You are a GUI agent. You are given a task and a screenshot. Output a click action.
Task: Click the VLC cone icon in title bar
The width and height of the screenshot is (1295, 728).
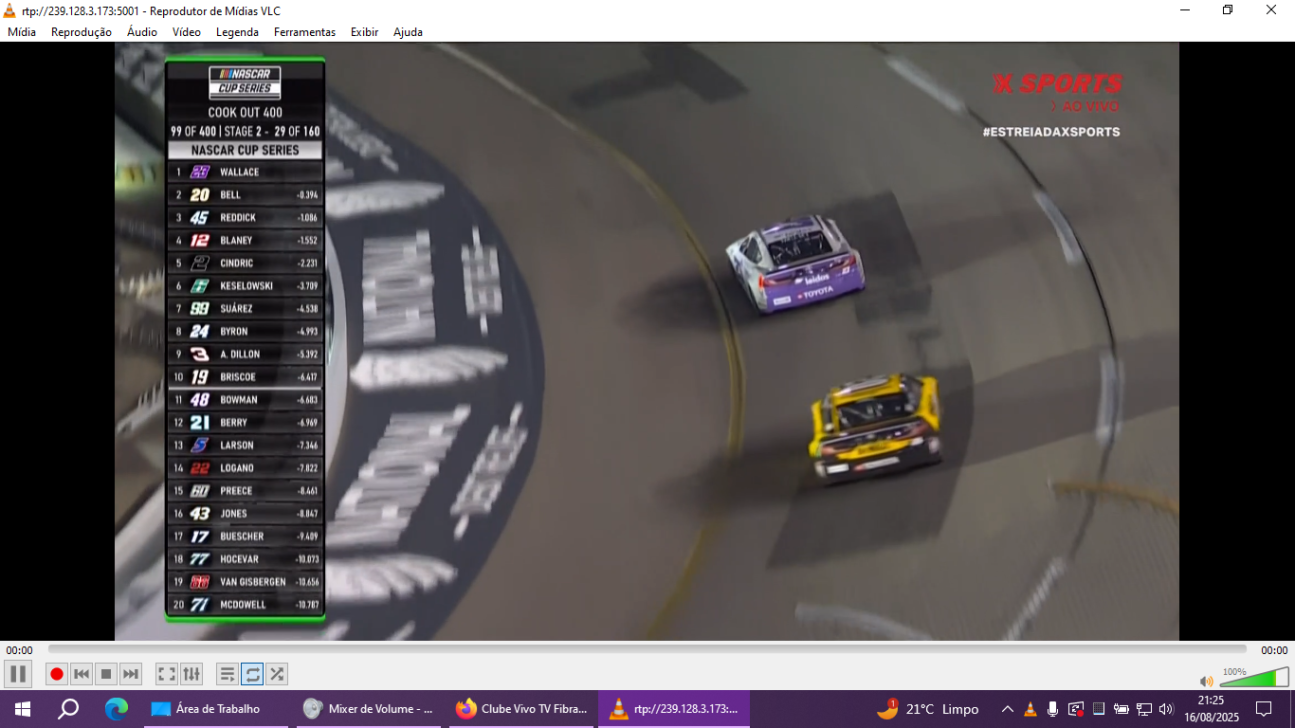pos(10,10)
